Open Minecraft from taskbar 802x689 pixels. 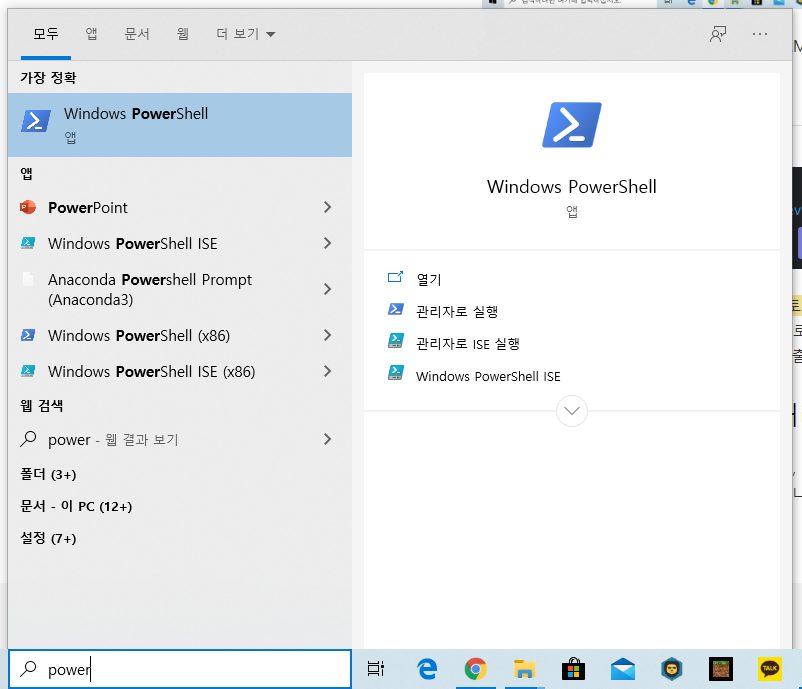pyautogui.click(x=721, y=669)
